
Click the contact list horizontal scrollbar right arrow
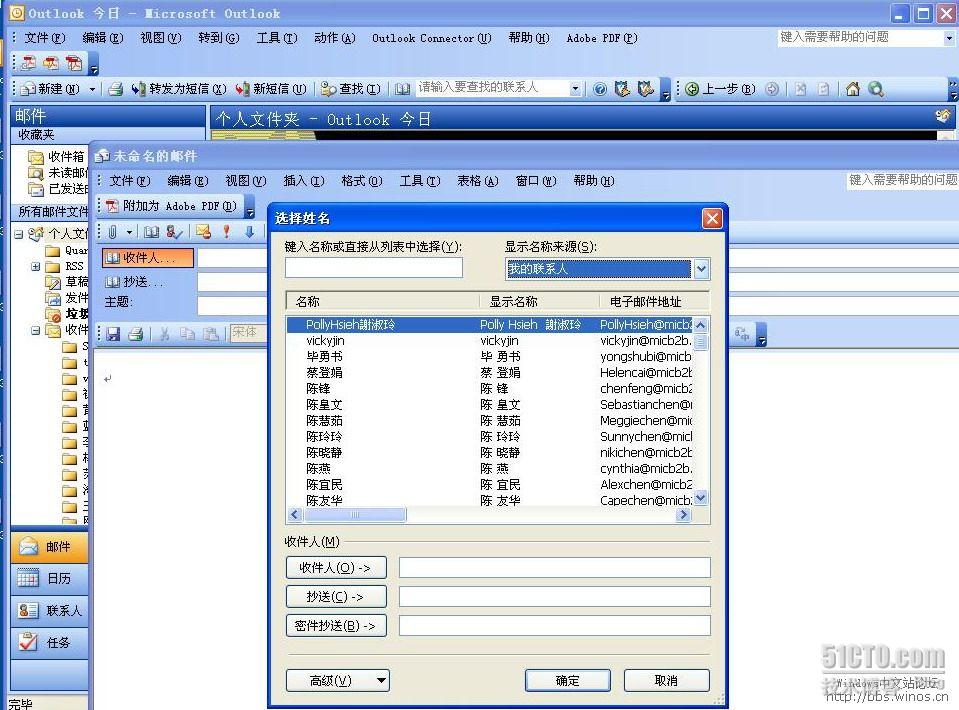click(683, 515)
